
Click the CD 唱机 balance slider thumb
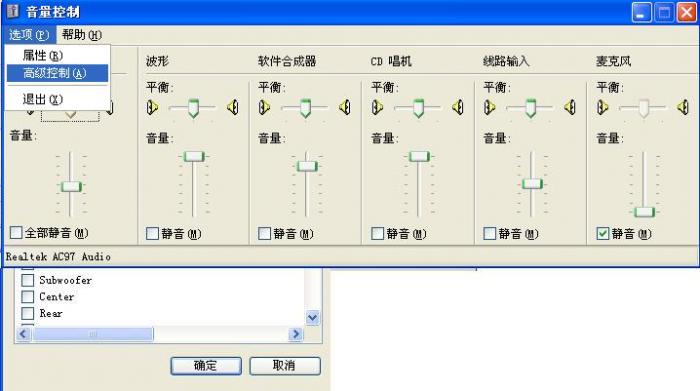point(418,108)
